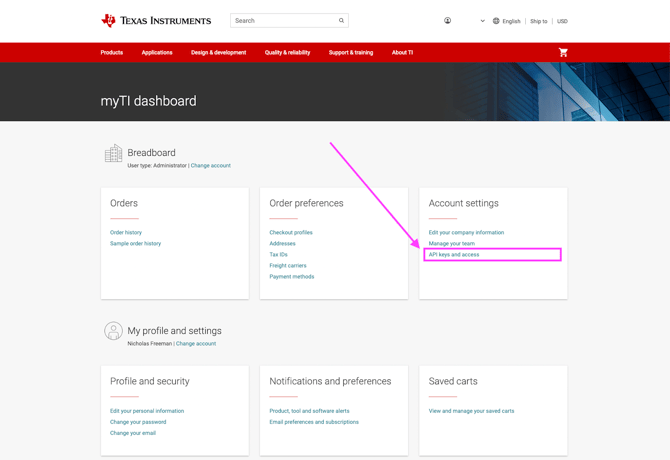Screen dimensions: 670x460
Task: Open Manage your team link
Action: (x=452, y=244)
